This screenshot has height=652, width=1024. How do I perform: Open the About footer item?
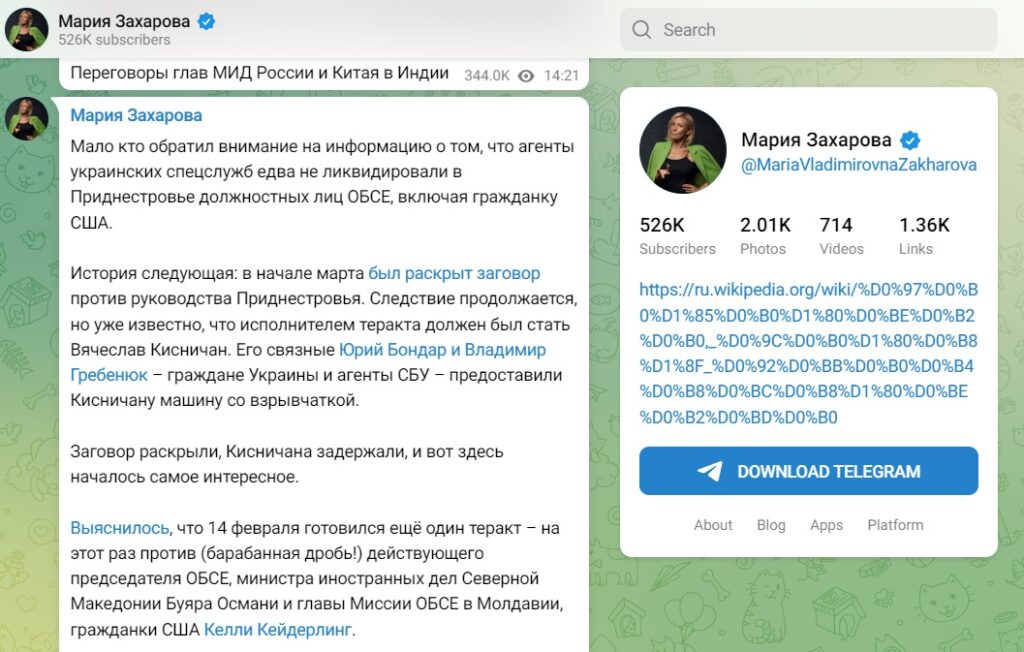point(713,525)
